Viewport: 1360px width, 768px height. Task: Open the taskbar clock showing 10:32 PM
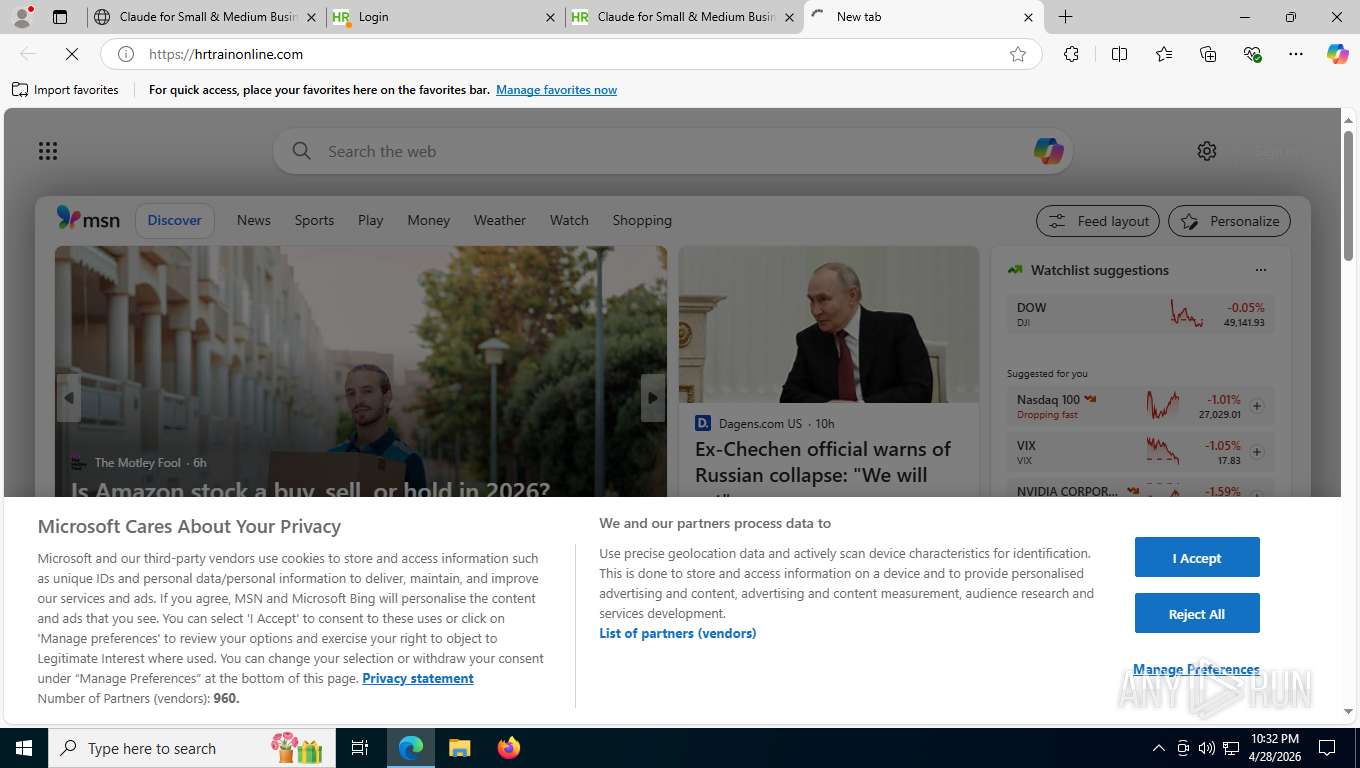[x=1274, y=748]
